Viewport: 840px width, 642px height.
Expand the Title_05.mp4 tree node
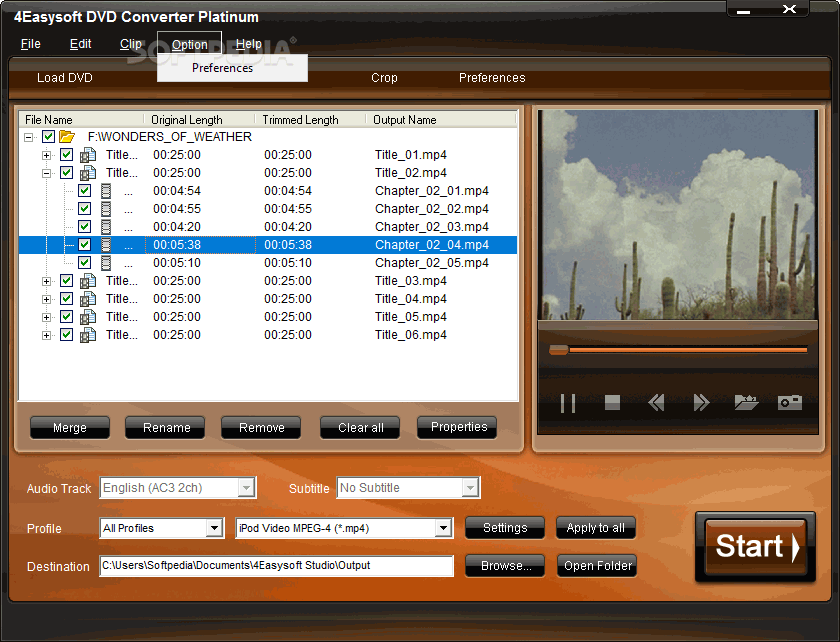pyautogui.click(x=47, y=317)
